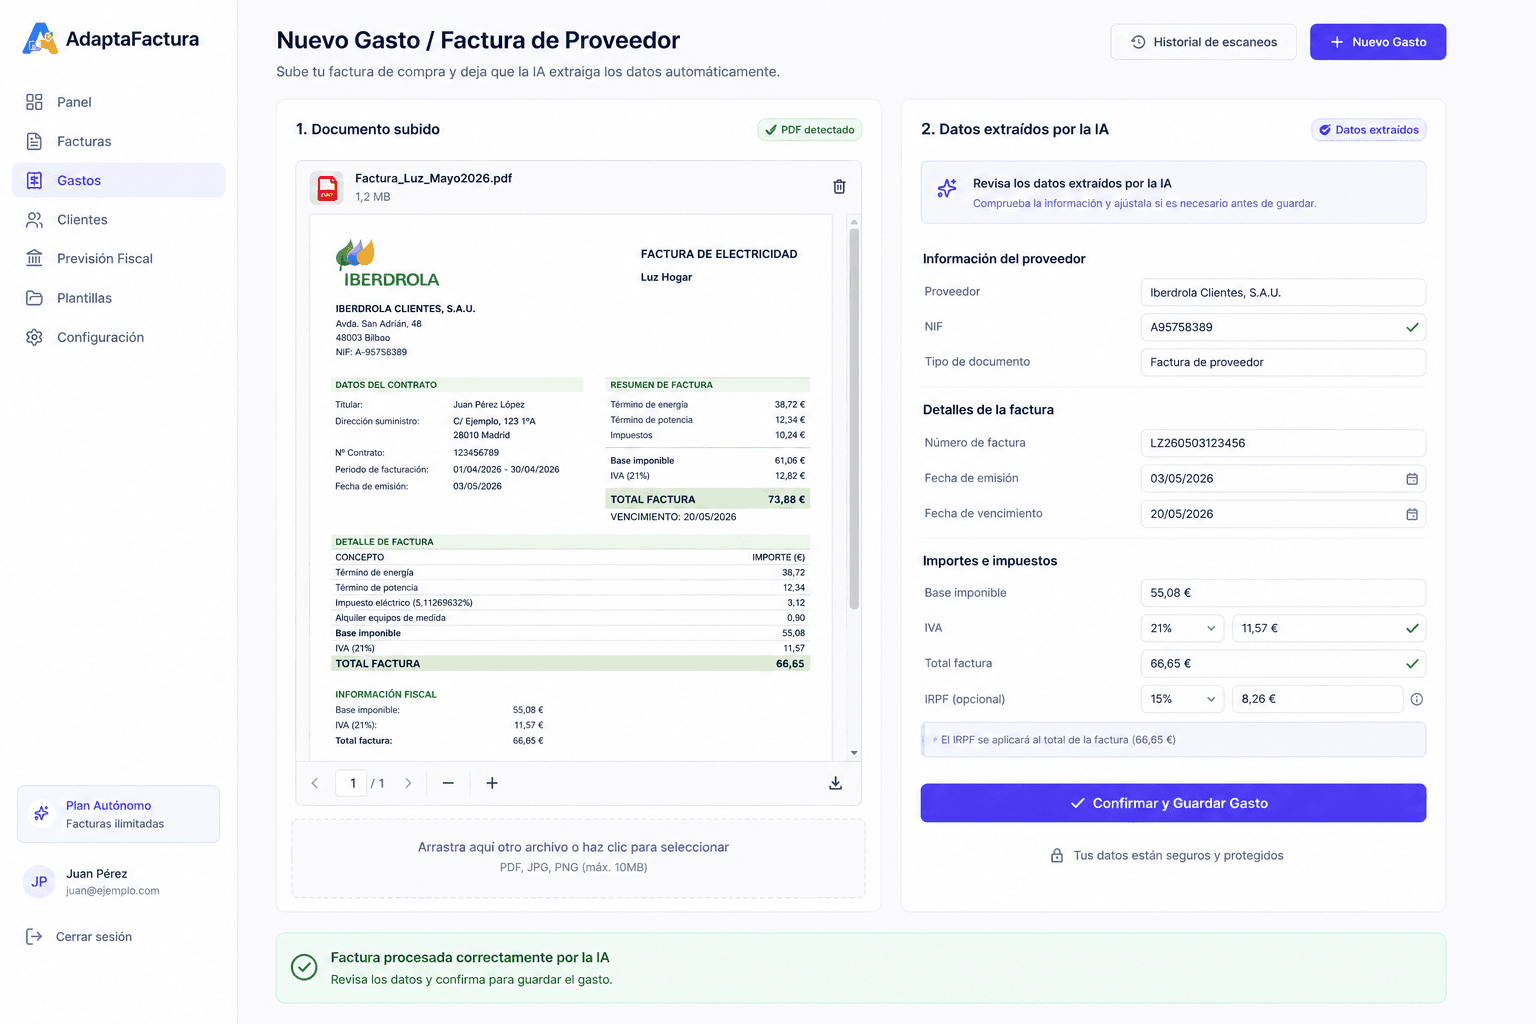
Task: Click the Total factura field
Action: click(x=1283, y=663)
